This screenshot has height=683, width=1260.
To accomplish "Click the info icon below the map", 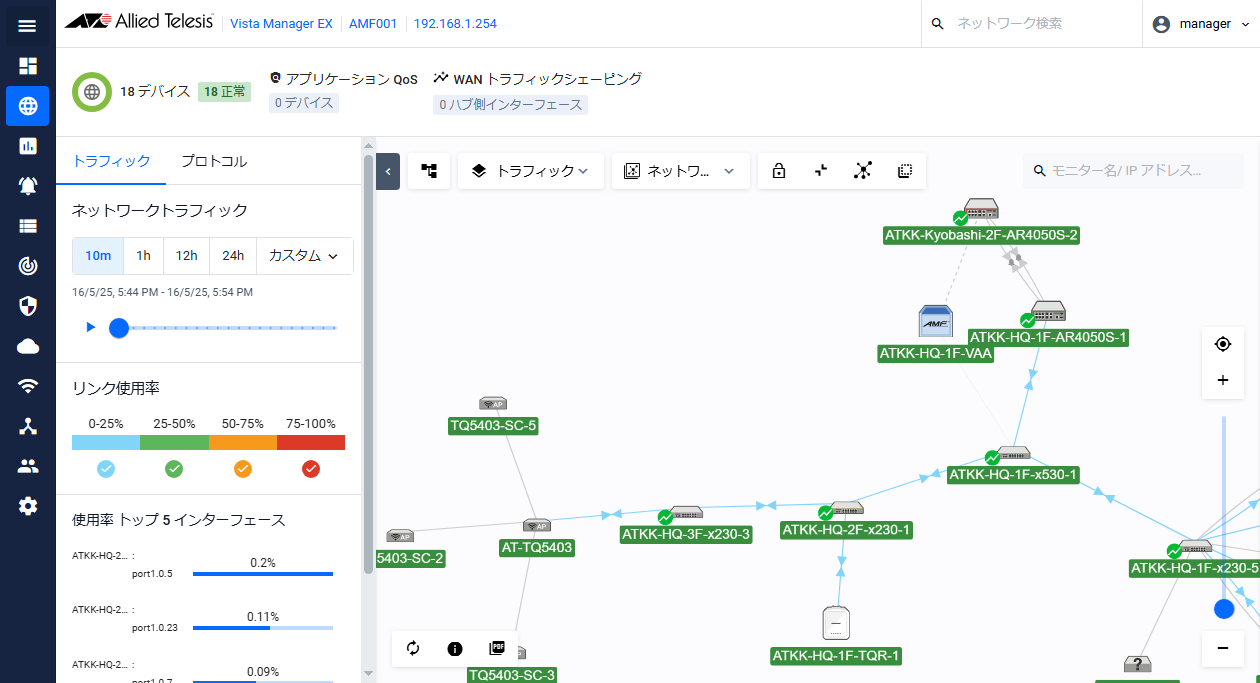I will pos(455,649).
